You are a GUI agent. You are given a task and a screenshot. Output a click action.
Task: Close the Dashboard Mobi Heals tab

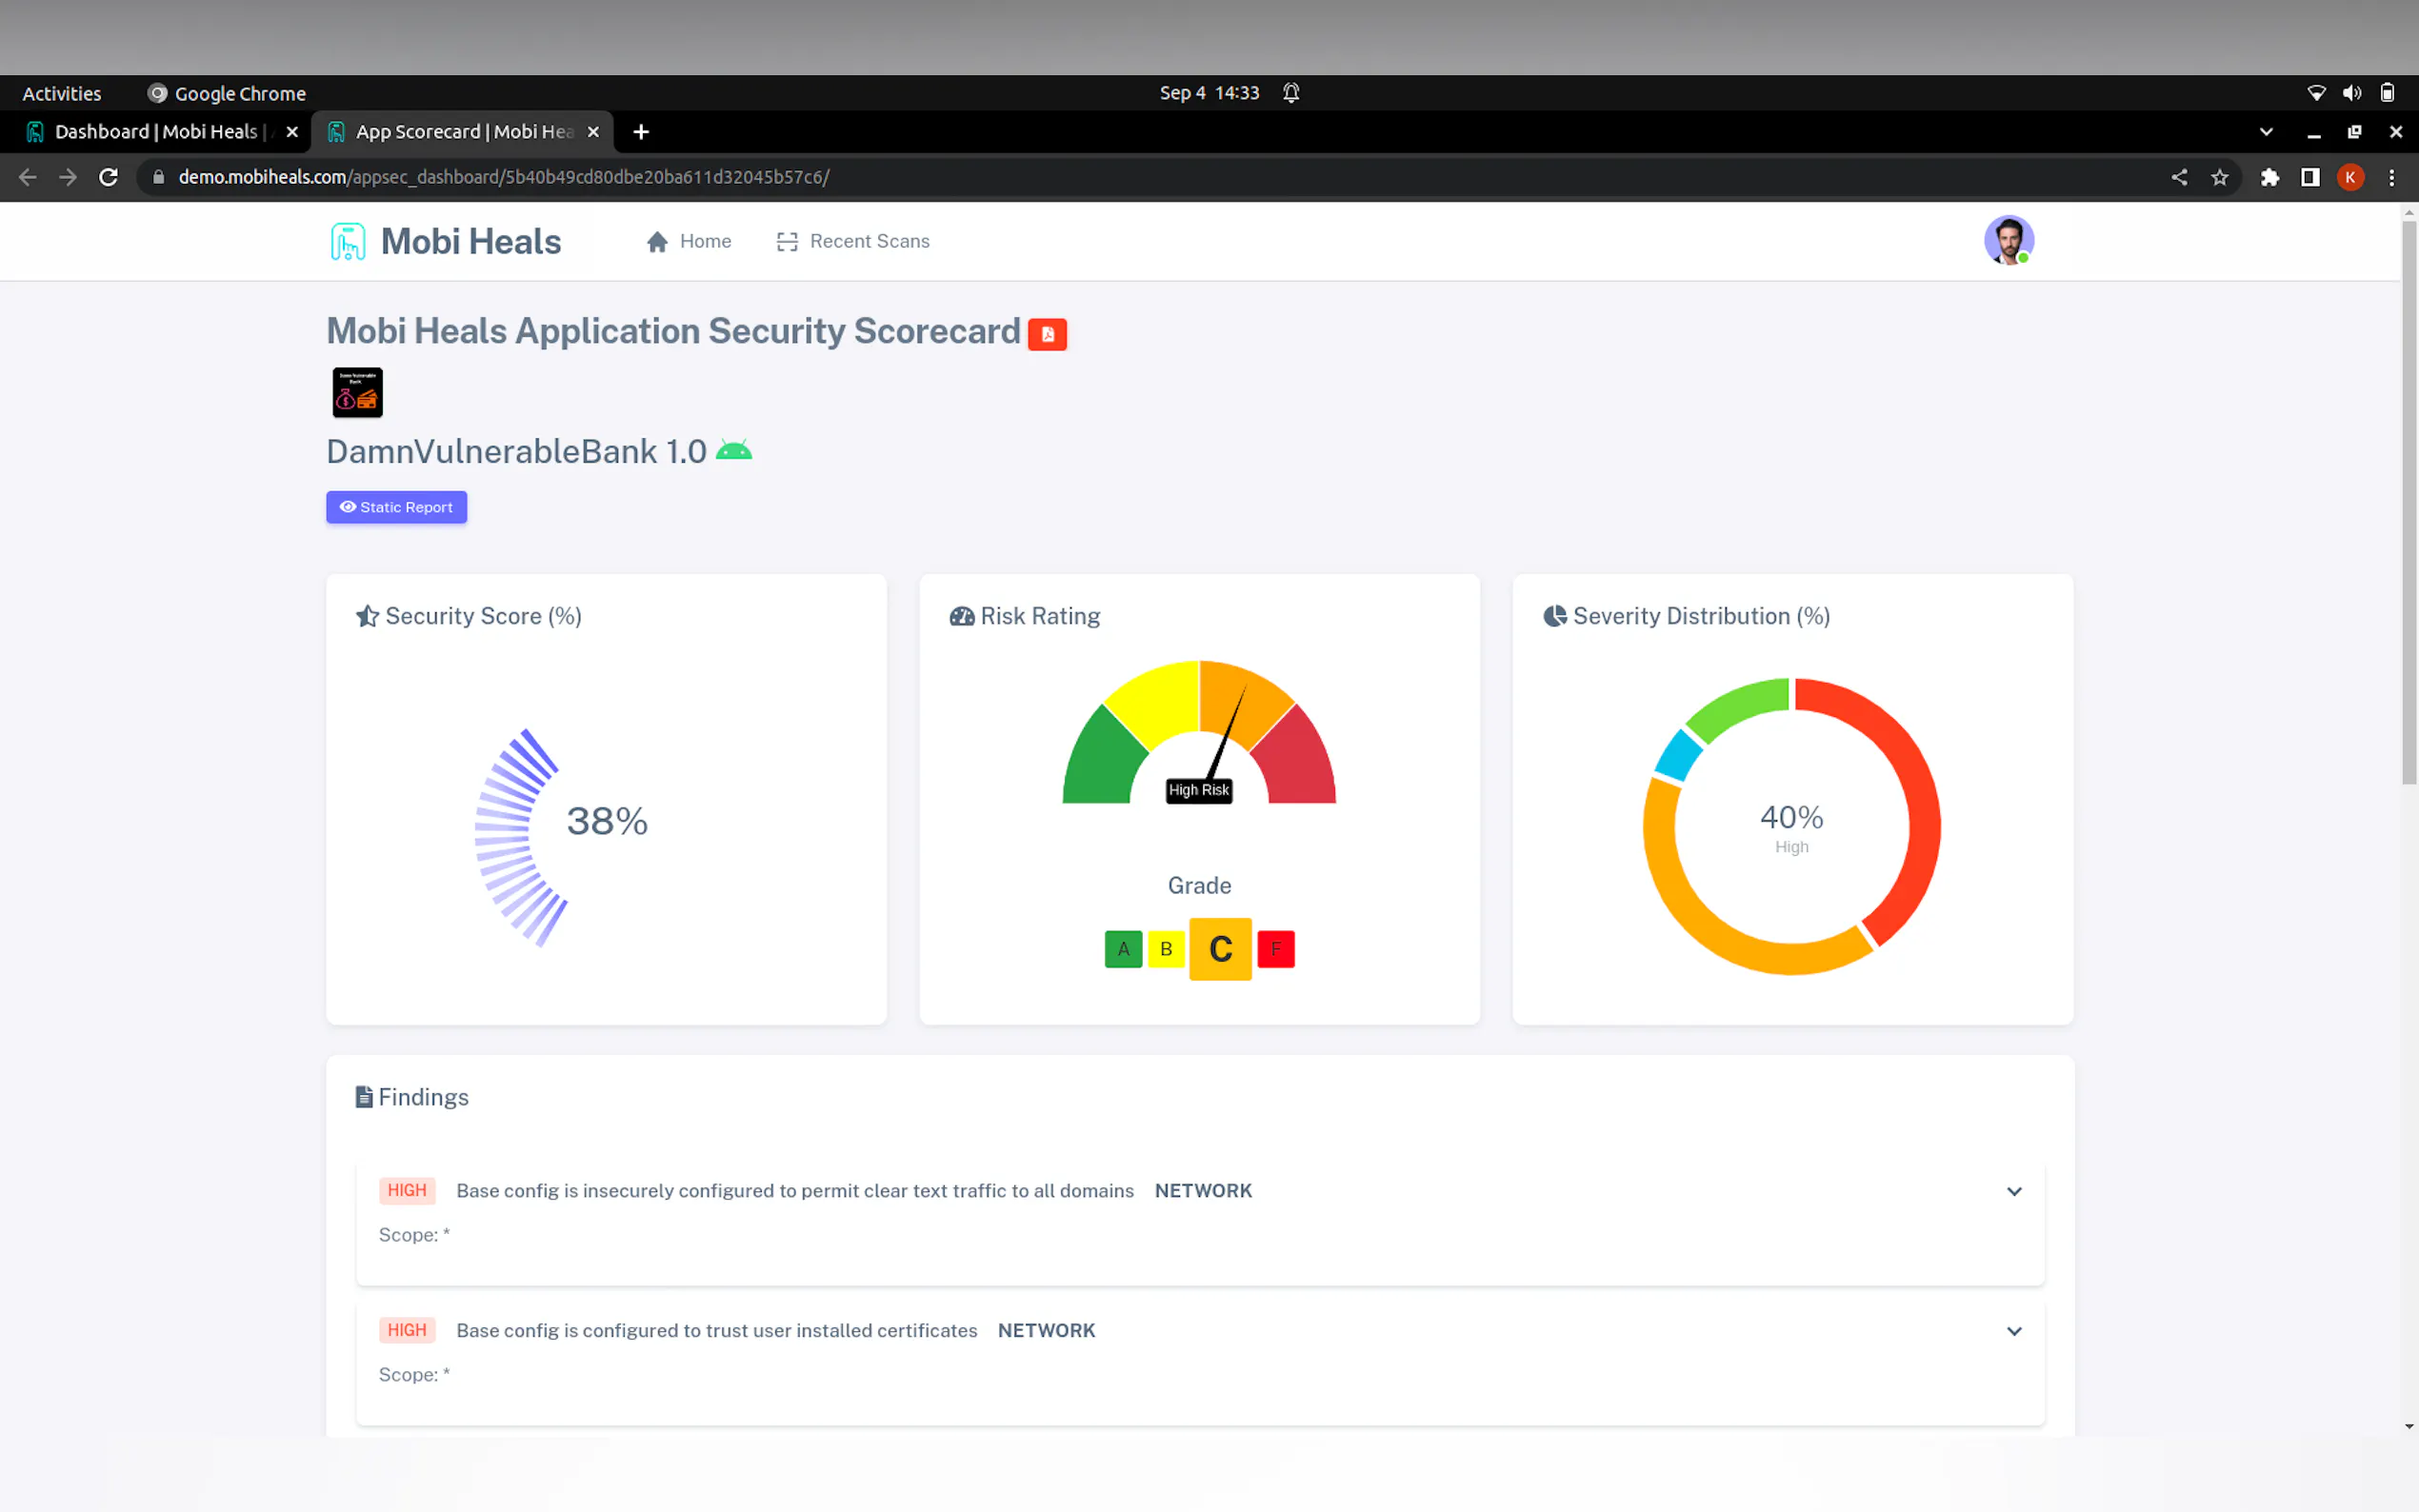(292, 132)
